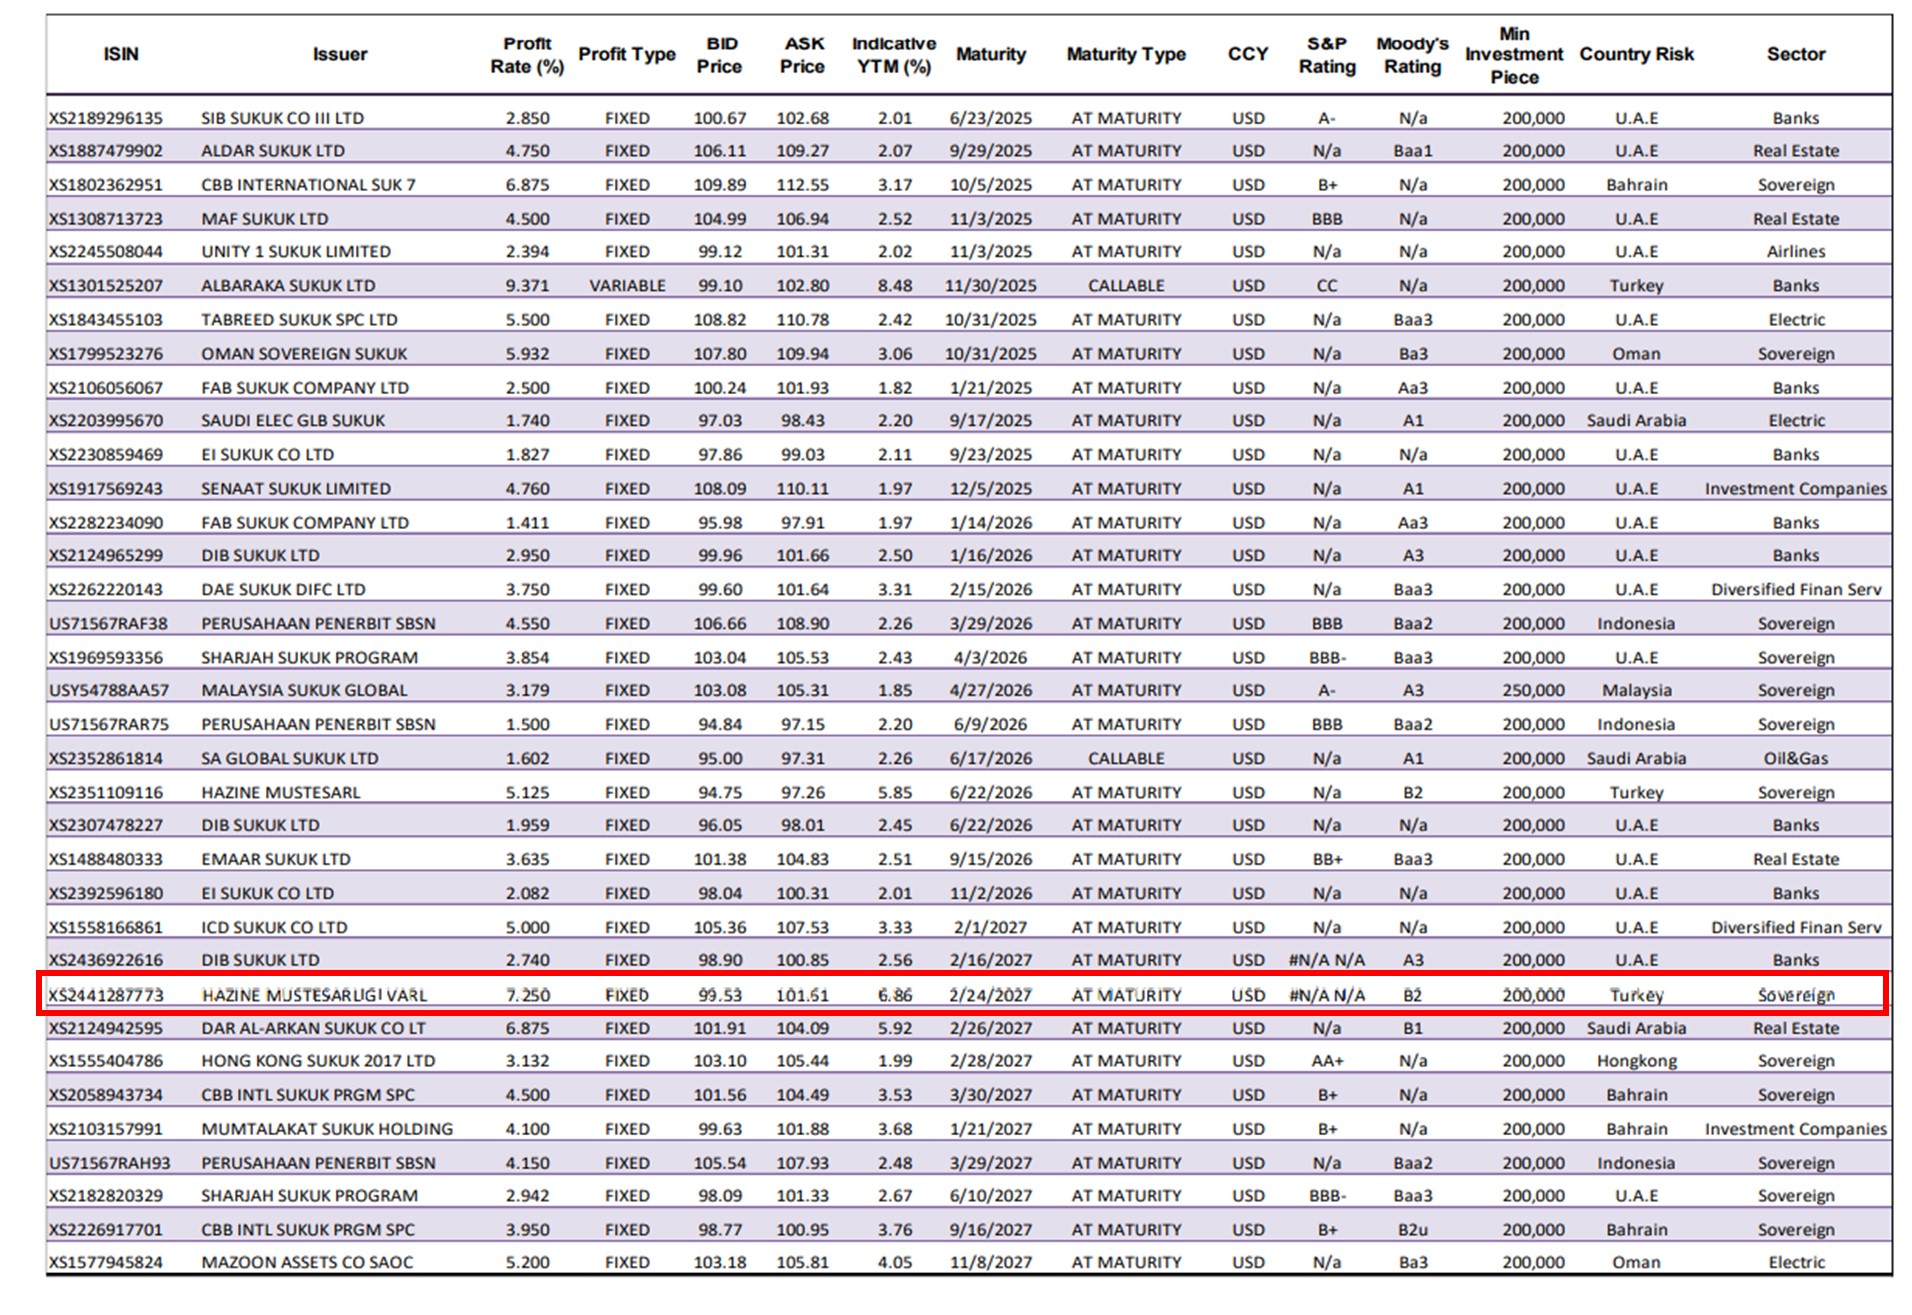Select issuer MAZOON ASSETS CO SAOC

coord(307,1264)
